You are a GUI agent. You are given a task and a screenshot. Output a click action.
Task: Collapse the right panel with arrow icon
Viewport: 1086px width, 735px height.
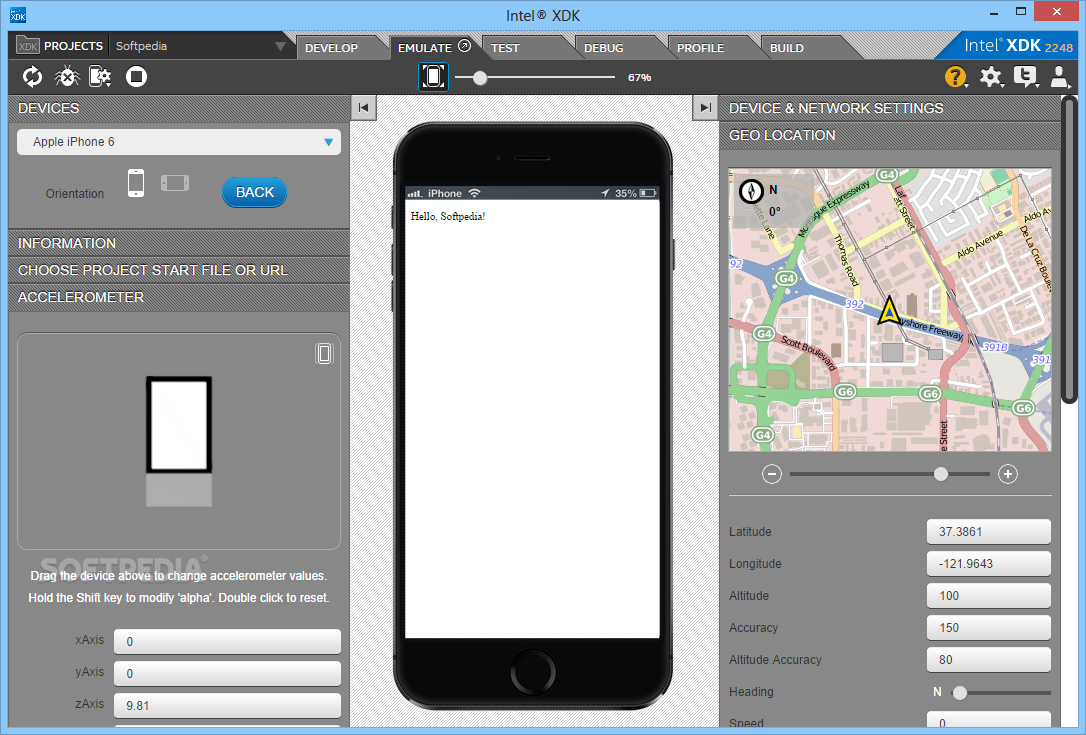tap(705, 107)
